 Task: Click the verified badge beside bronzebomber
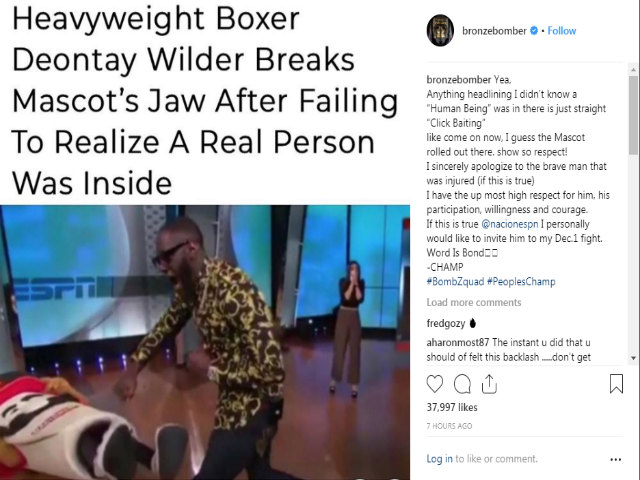coord(534,30)
